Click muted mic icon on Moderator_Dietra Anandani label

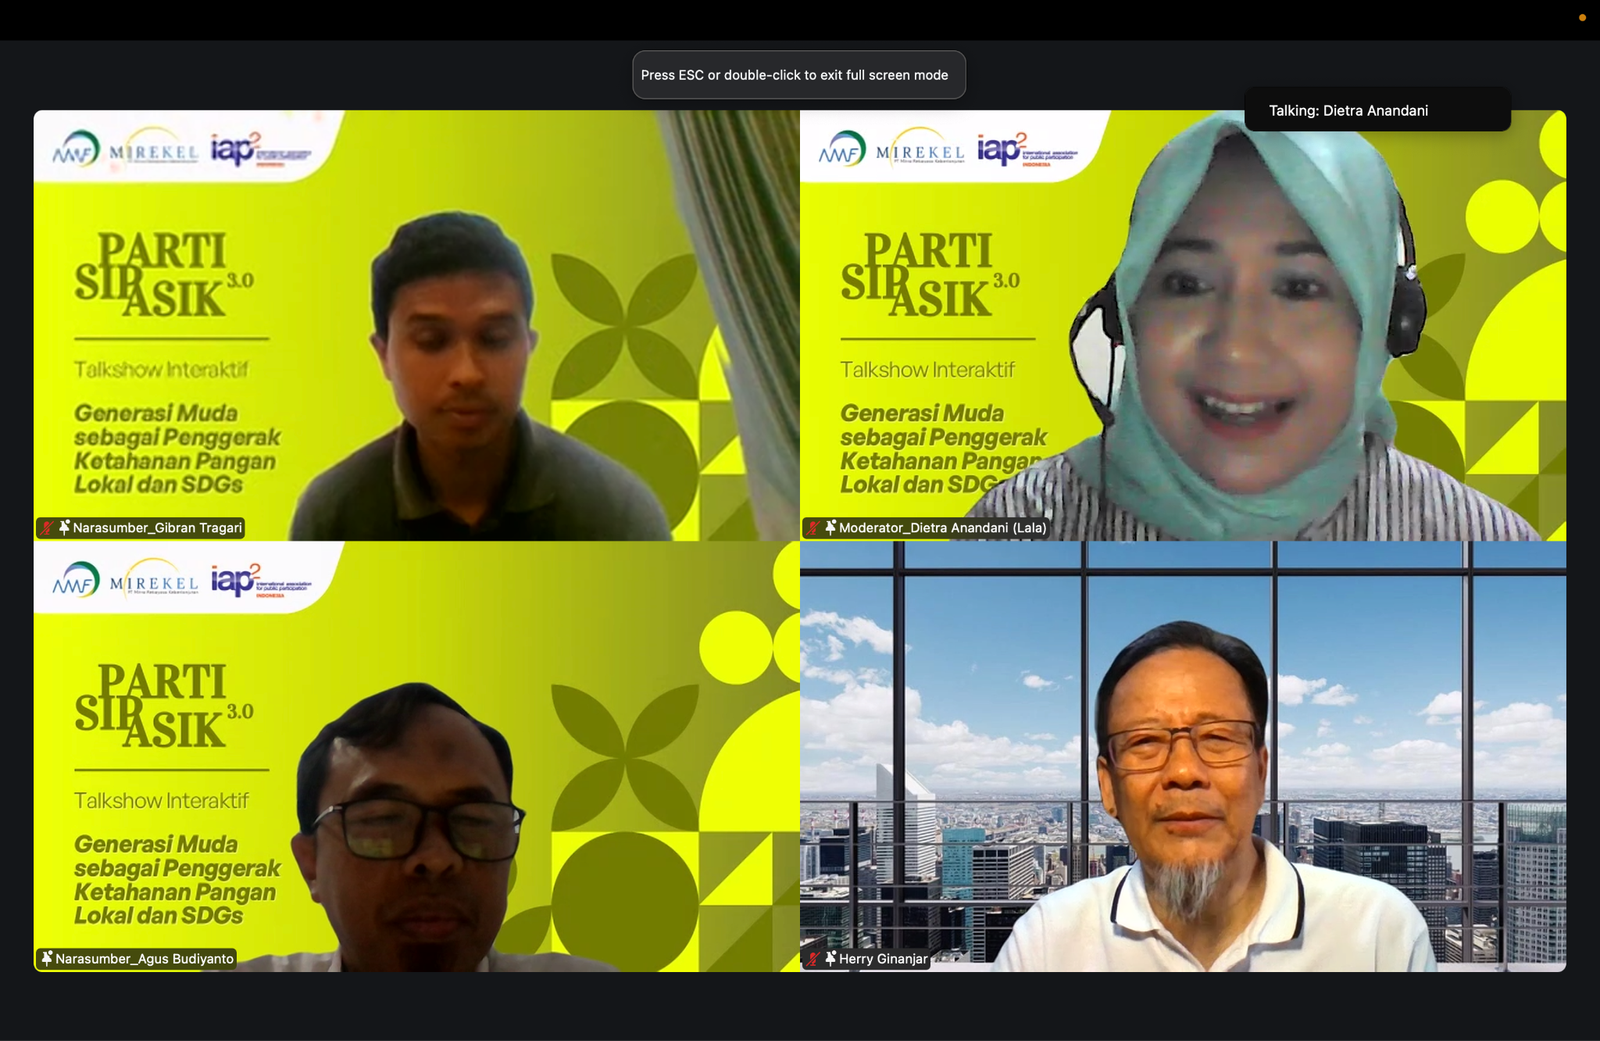(x=814, y=528)
